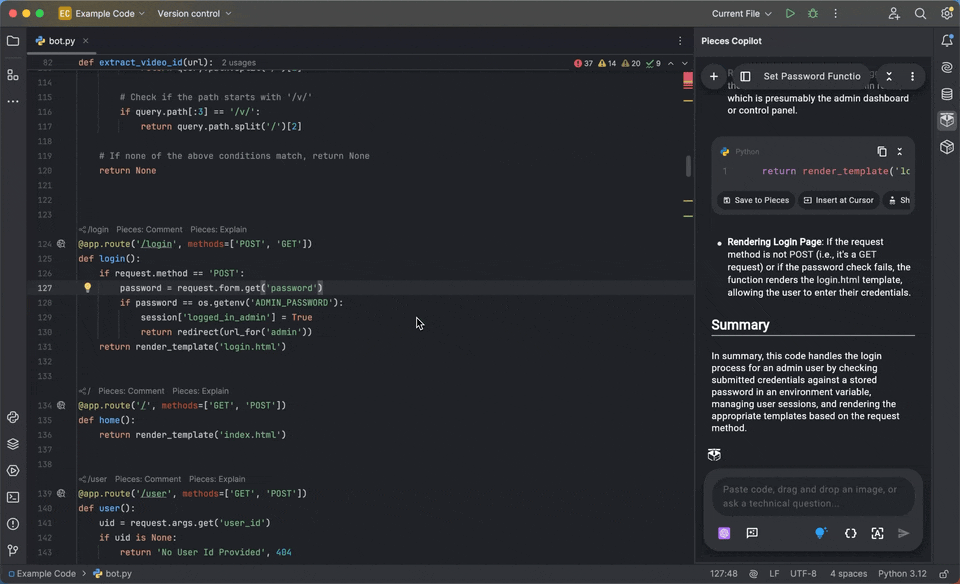Open the Problems tool window
The height and width of the screenshot is (584, 960).
click(13, 524)
